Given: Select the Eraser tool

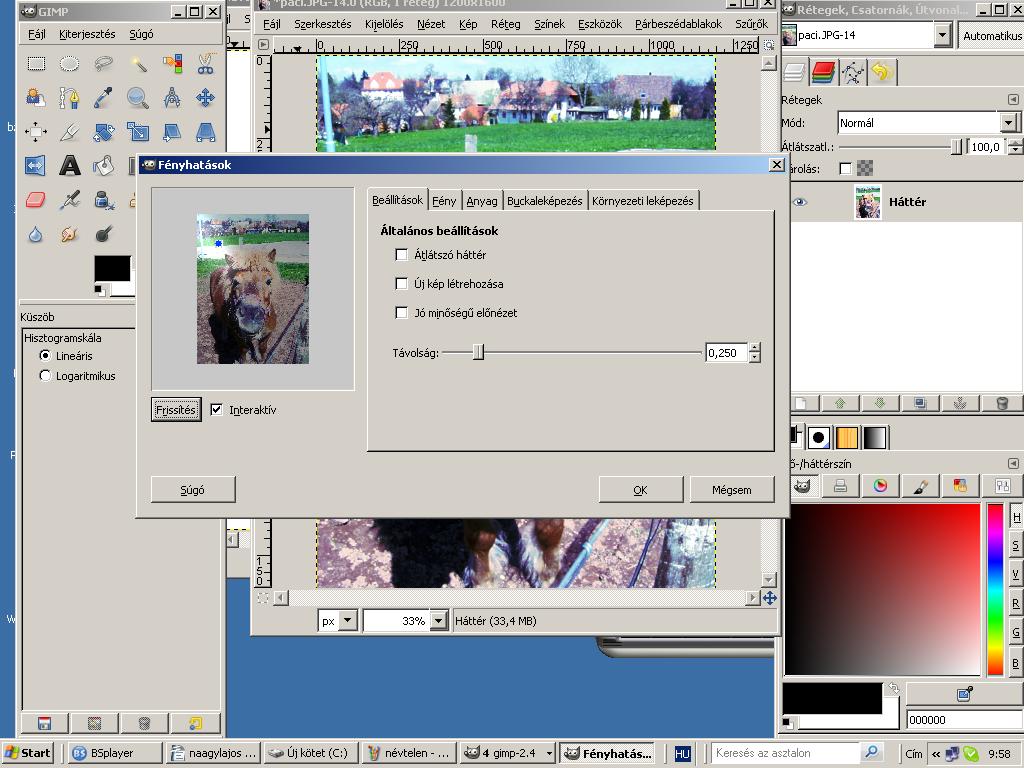Looking at the screenshot, I should pyautogui.click(x=36, y=200).
